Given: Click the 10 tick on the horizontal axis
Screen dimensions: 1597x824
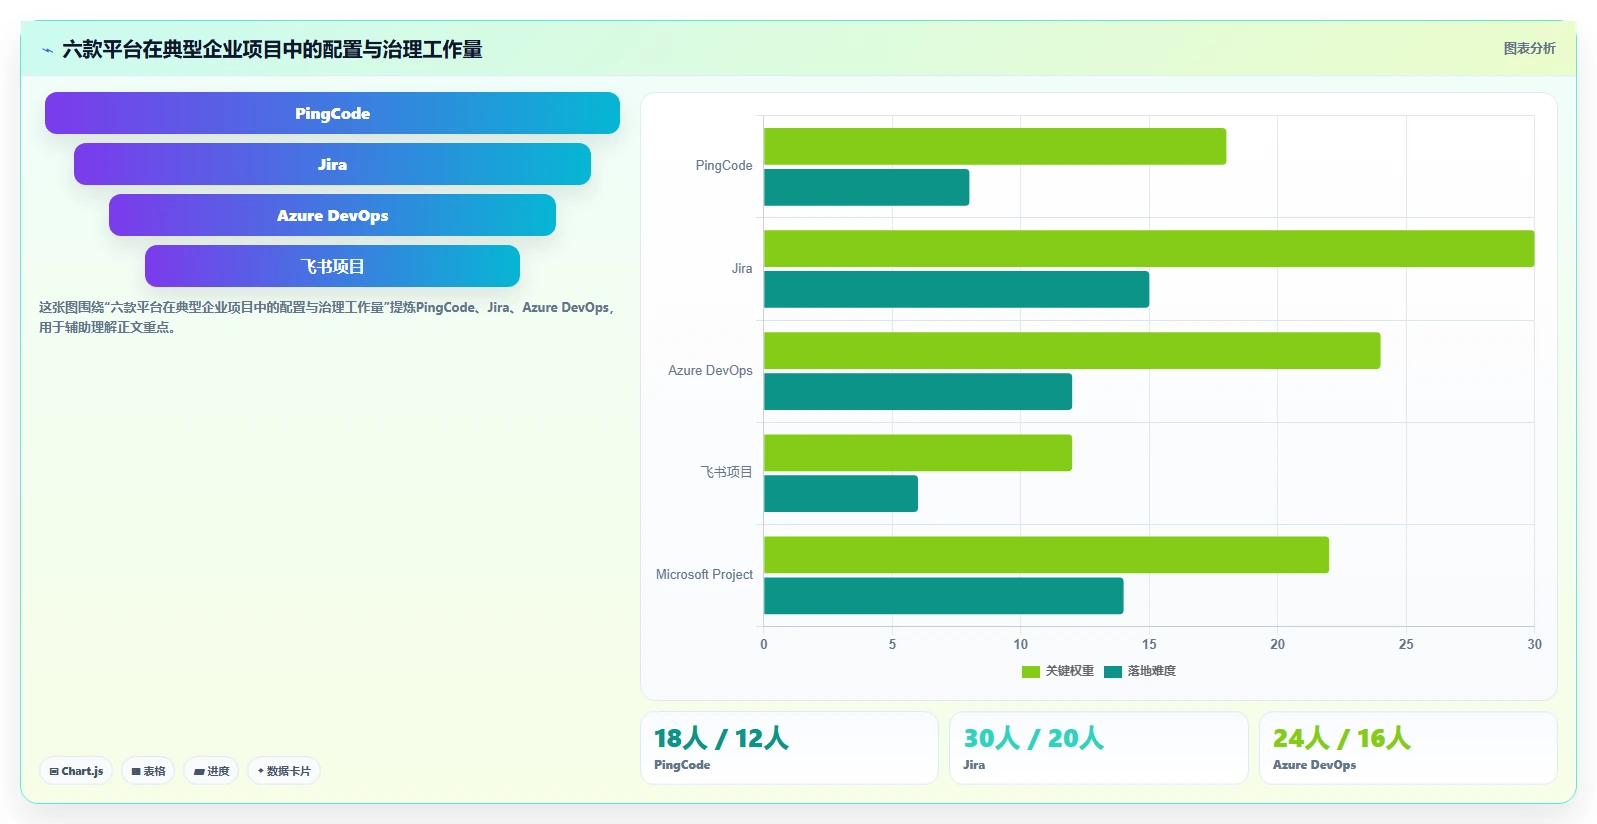Looking at the screenshot, I should click(1021, 644).
